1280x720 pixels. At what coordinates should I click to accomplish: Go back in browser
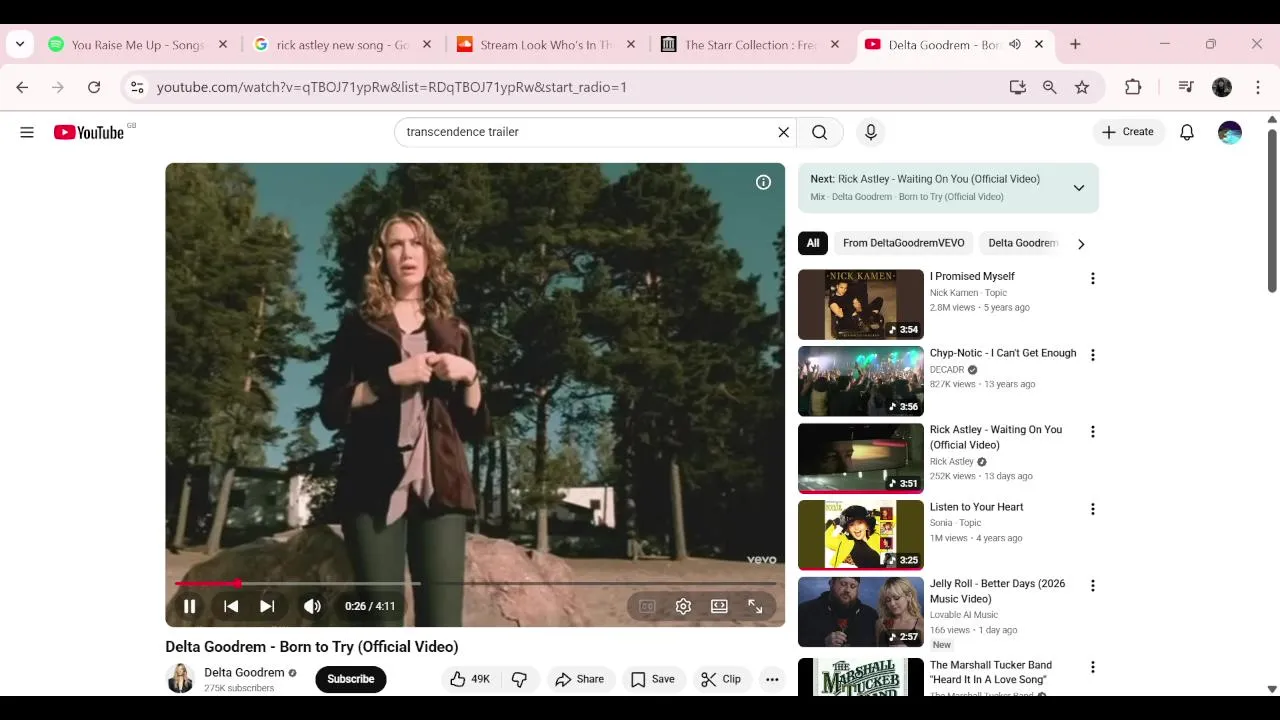tap(22, 87)
